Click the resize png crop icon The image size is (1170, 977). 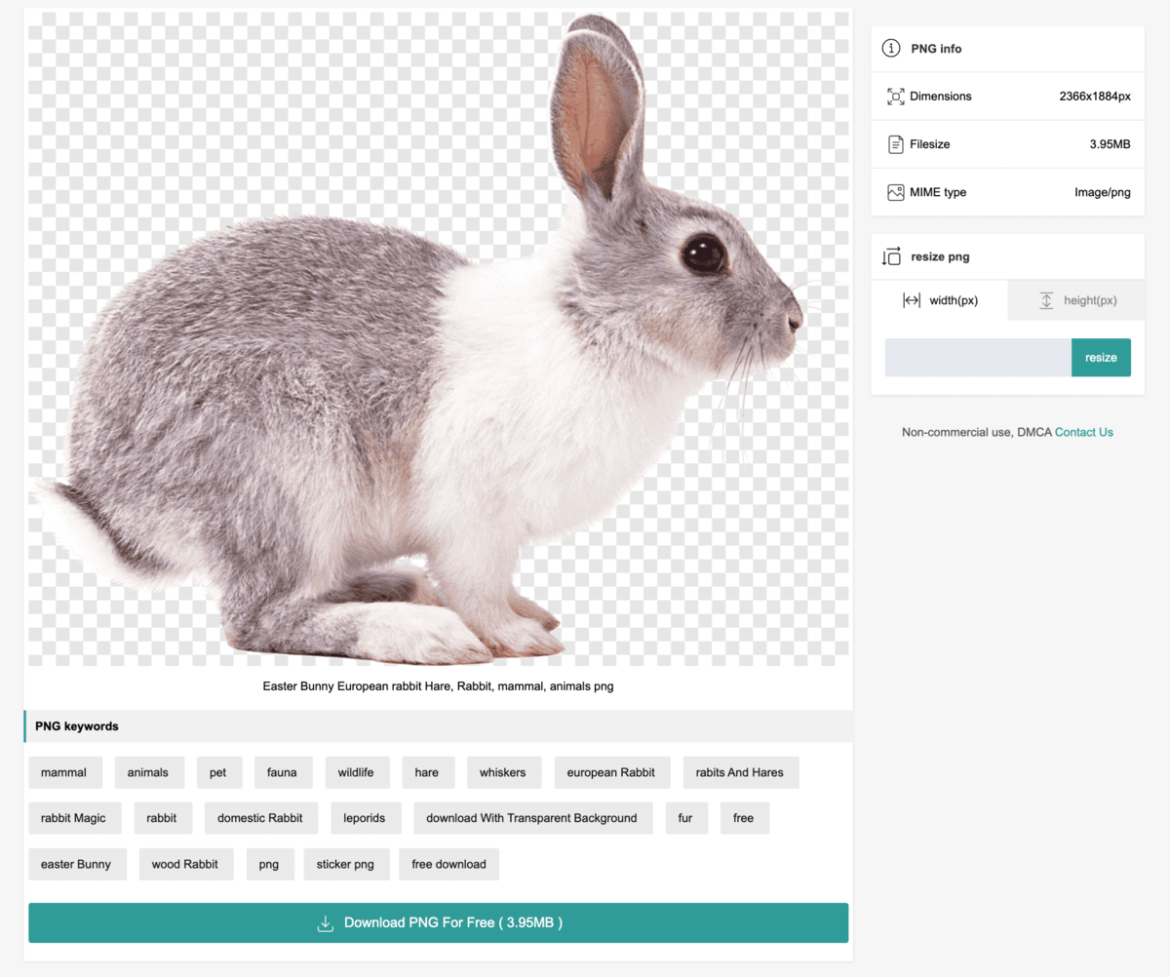pyautogui.click(x=892, y=257)
